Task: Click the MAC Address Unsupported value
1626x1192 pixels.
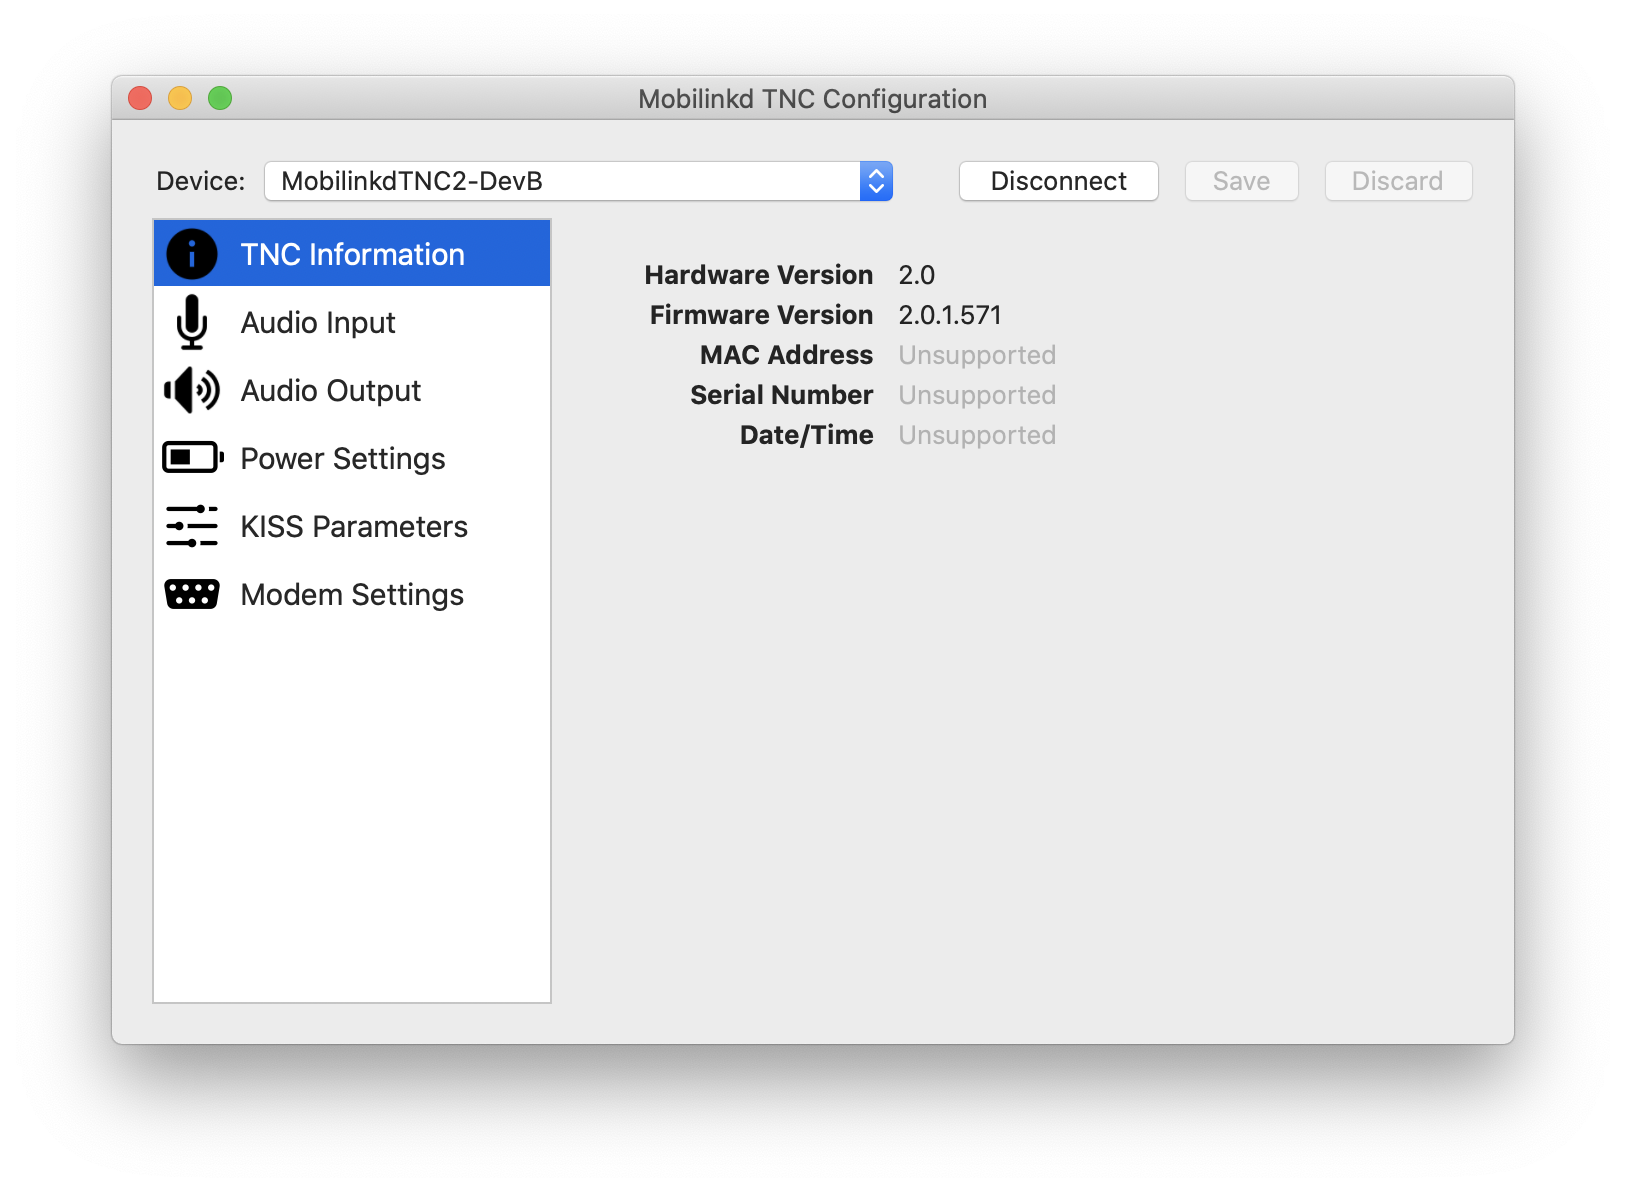Action: [x=977, y=355]
